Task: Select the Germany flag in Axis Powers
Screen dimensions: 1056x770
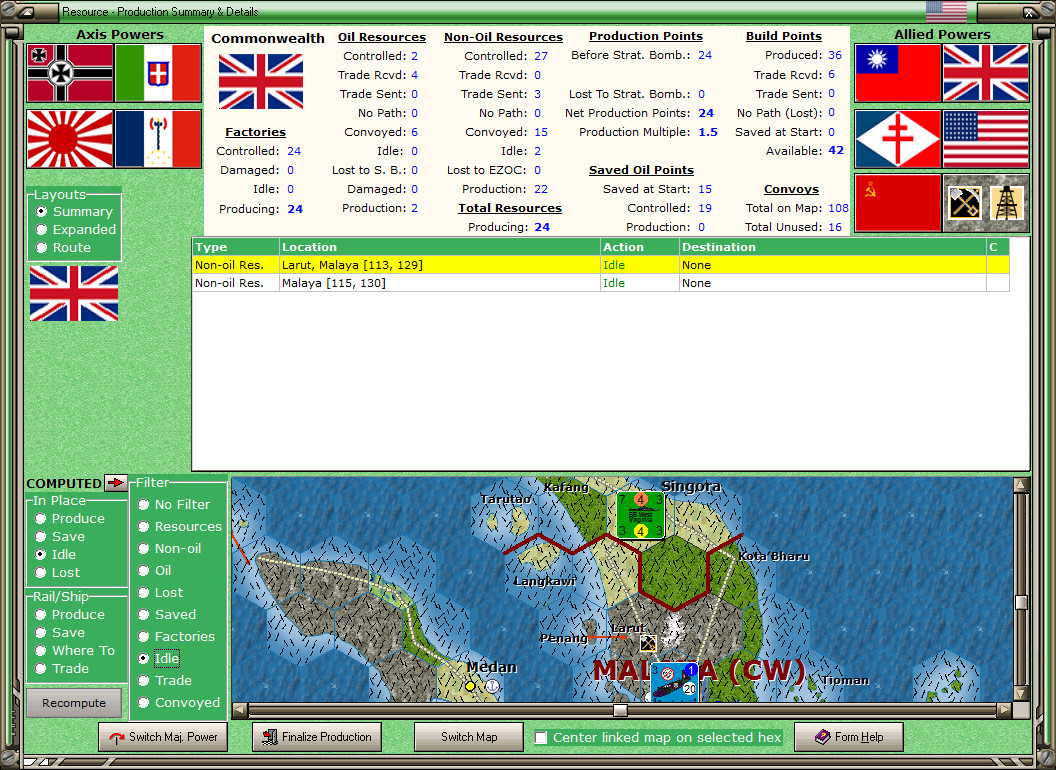Action: pos(70,73)
